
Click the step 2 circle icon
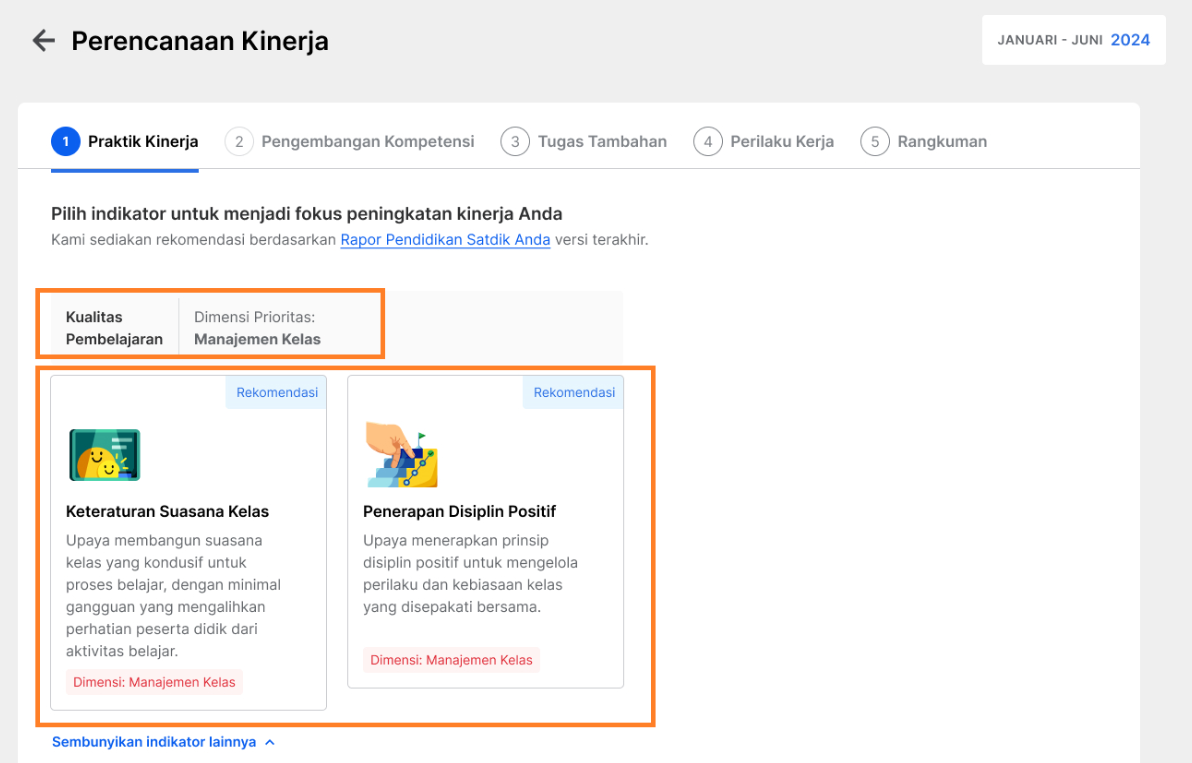(x=239, y=141)
